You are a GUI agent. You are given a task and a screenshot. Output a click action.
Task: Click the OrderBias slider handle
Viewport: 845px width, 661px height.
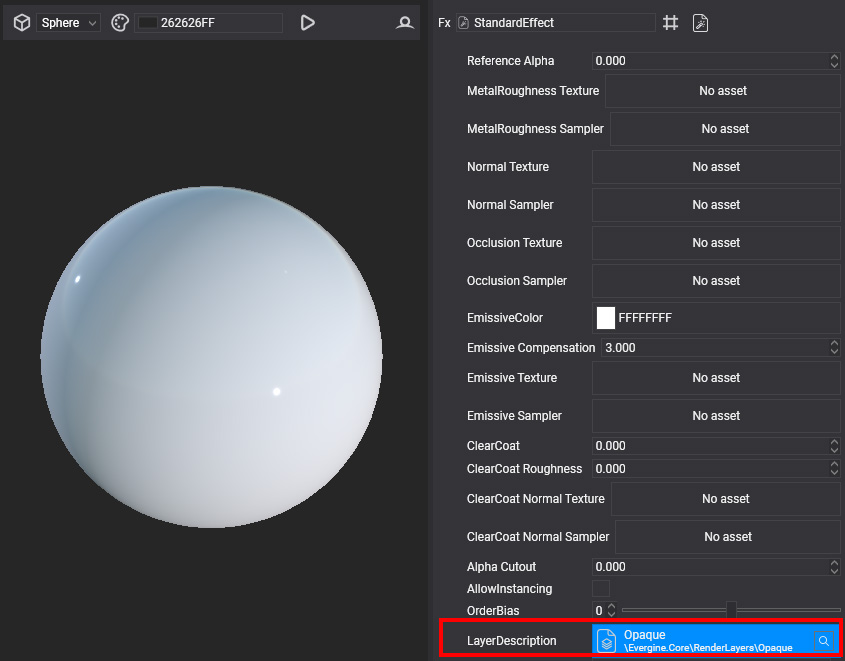pyautogui.click(x=731, y=610)
